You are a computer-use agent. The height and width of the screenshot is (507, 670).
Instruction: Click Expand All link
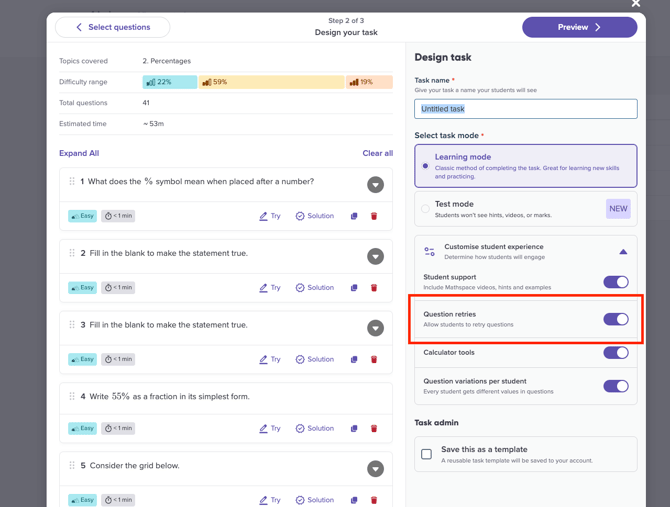[79, 153]
